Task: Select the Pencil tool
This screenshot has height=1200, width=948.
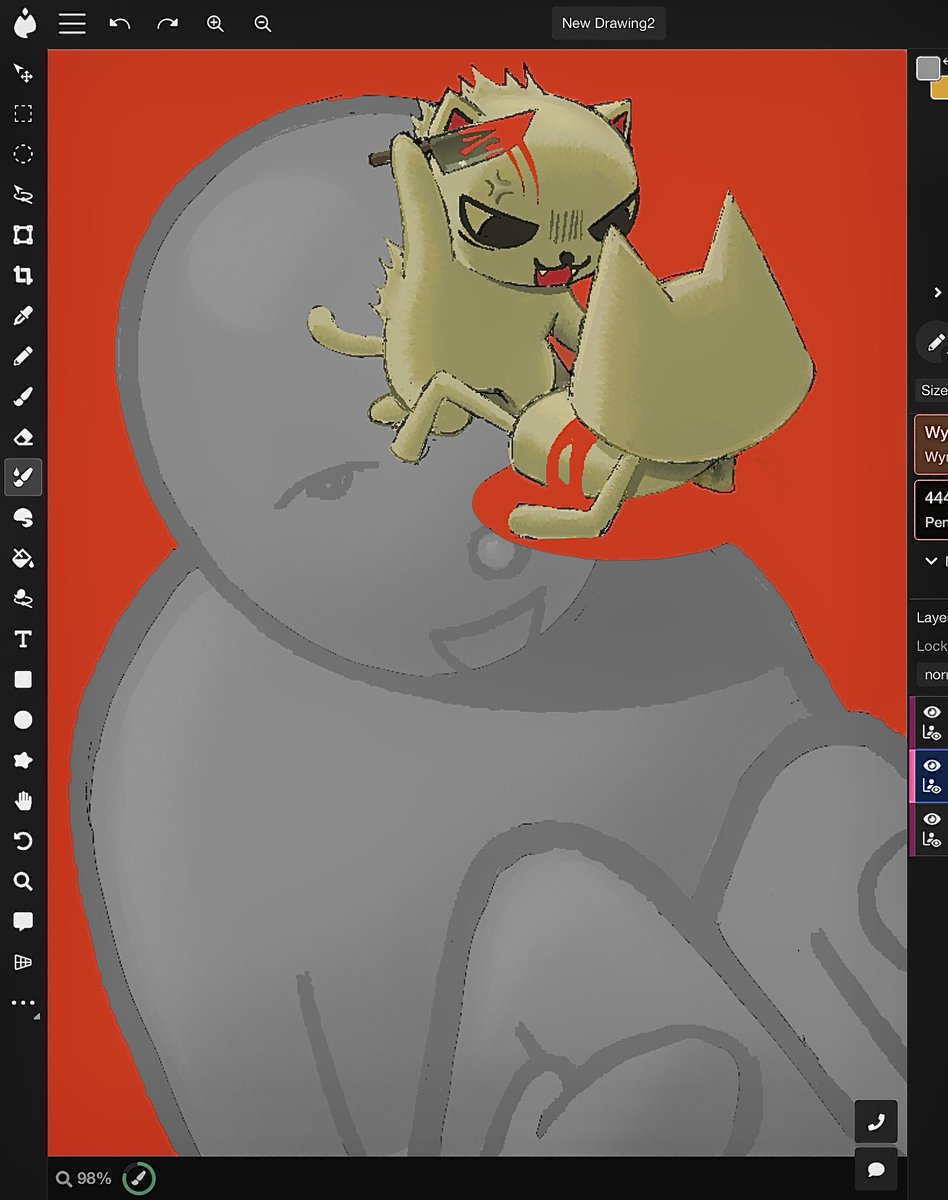Action: tap(23, 356)
